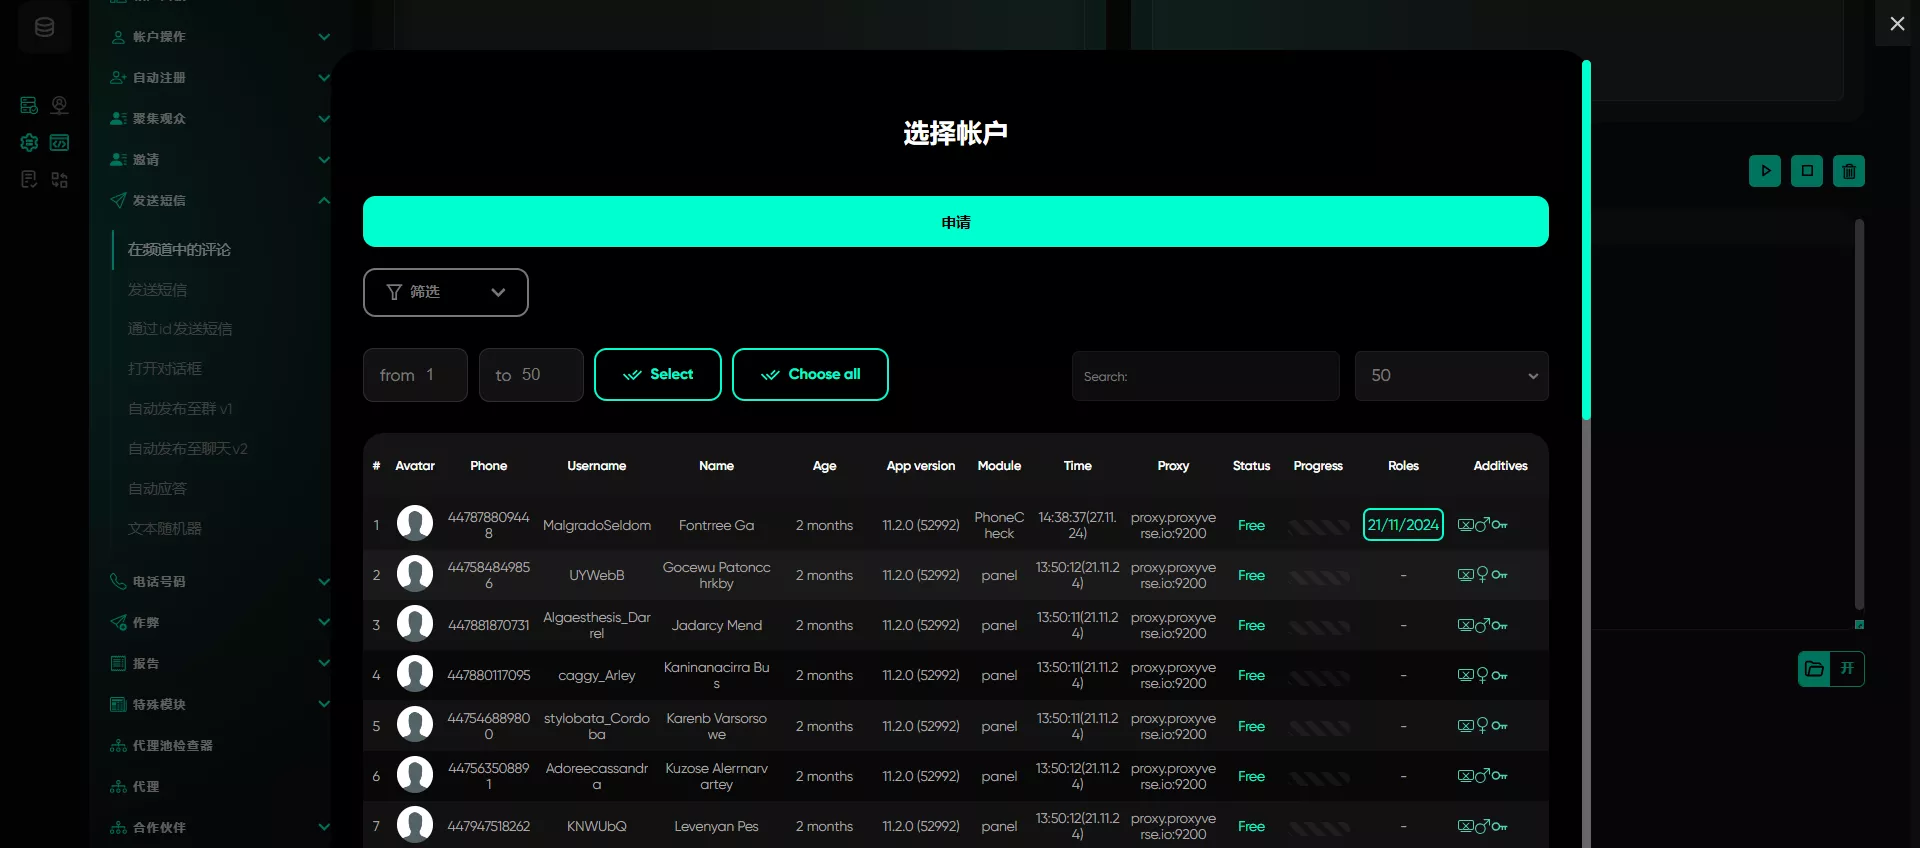Click the database stack icon at top of sidebar
This screenshot has height=848, width=1920.
coord(44,27)
